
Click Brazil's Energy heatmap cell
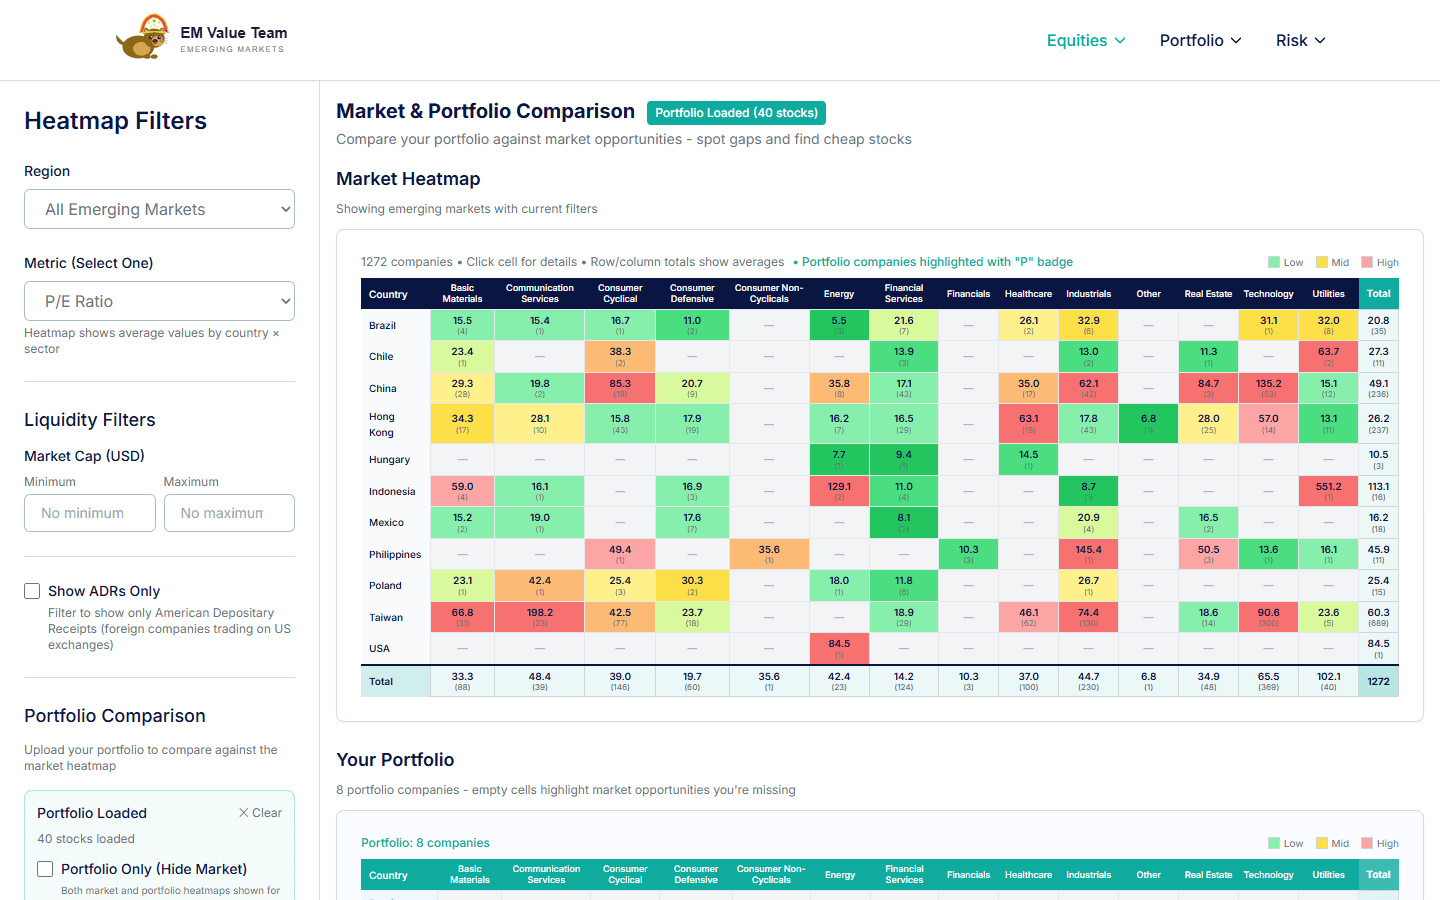[x=839, y=325]
